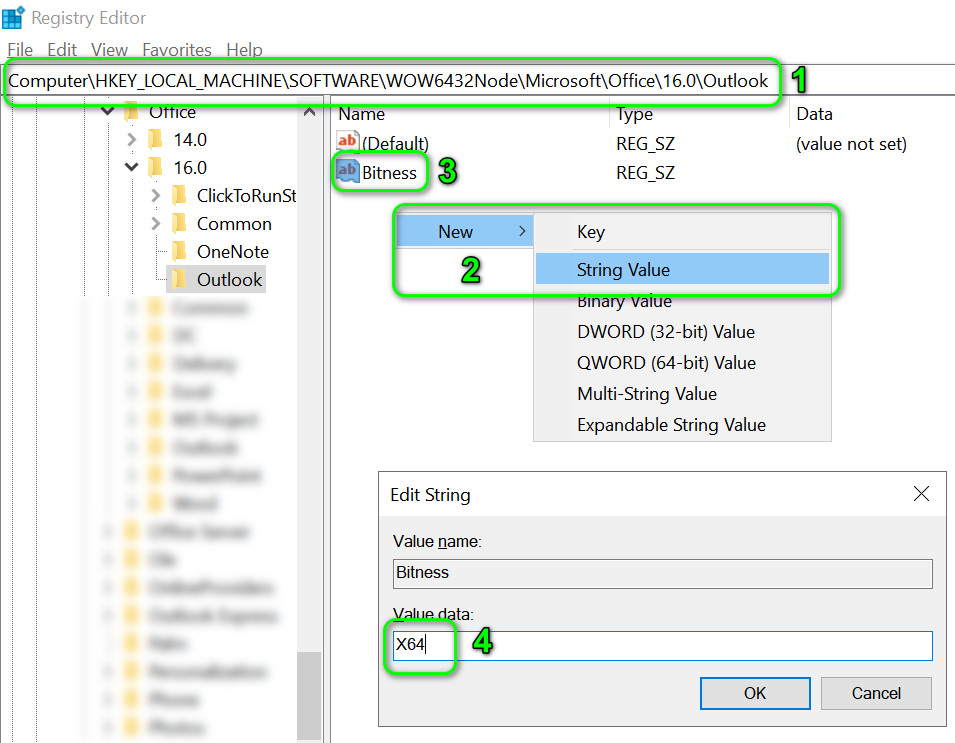Click the Office folder icon
955x743 pixels.
pyautogui.click(x=132, y=111)
